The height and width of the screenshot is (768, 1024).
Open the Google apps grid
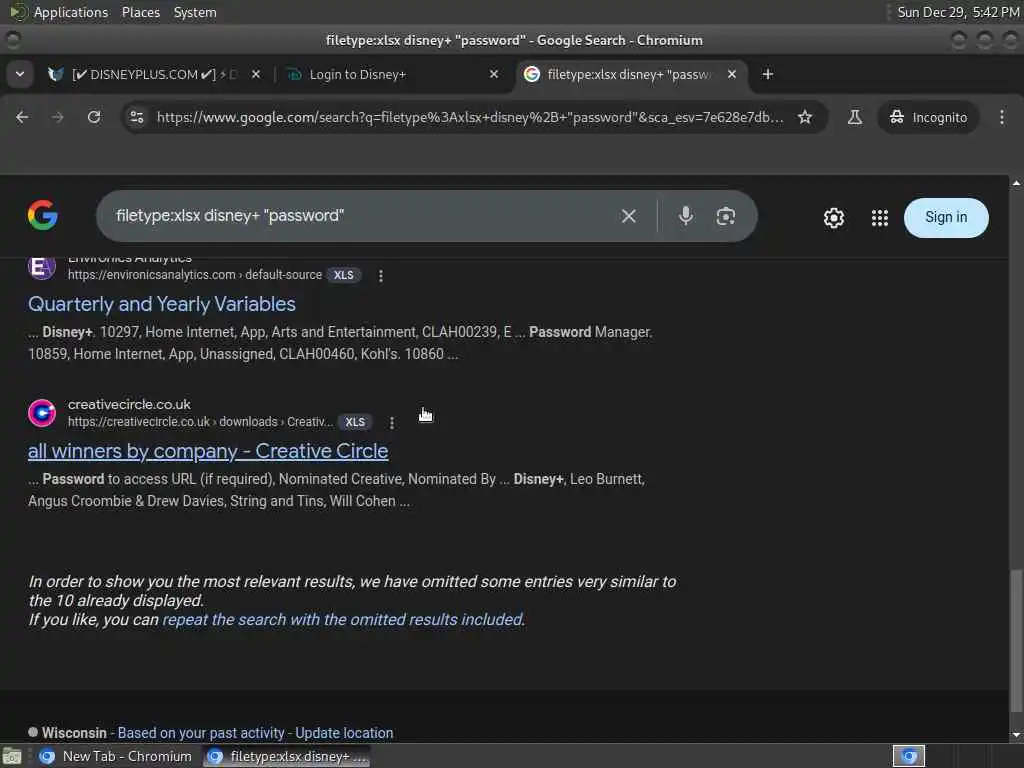click(x=880, y=217)
